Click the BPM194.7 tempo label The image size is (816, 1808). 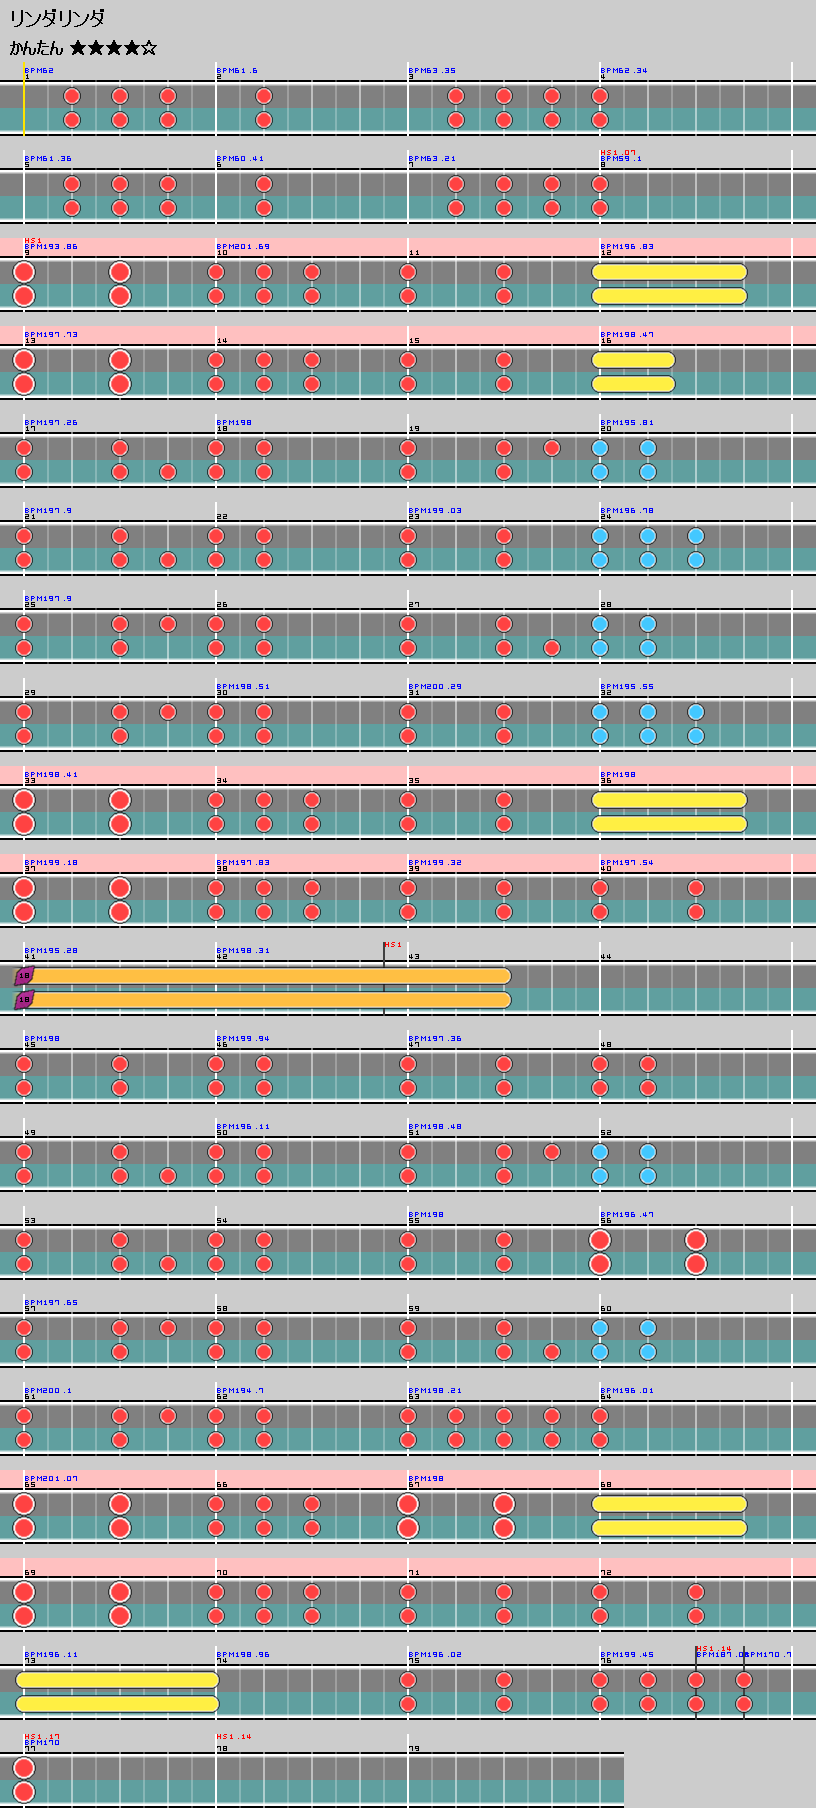pyautogui.click(x=242, y=1390)
